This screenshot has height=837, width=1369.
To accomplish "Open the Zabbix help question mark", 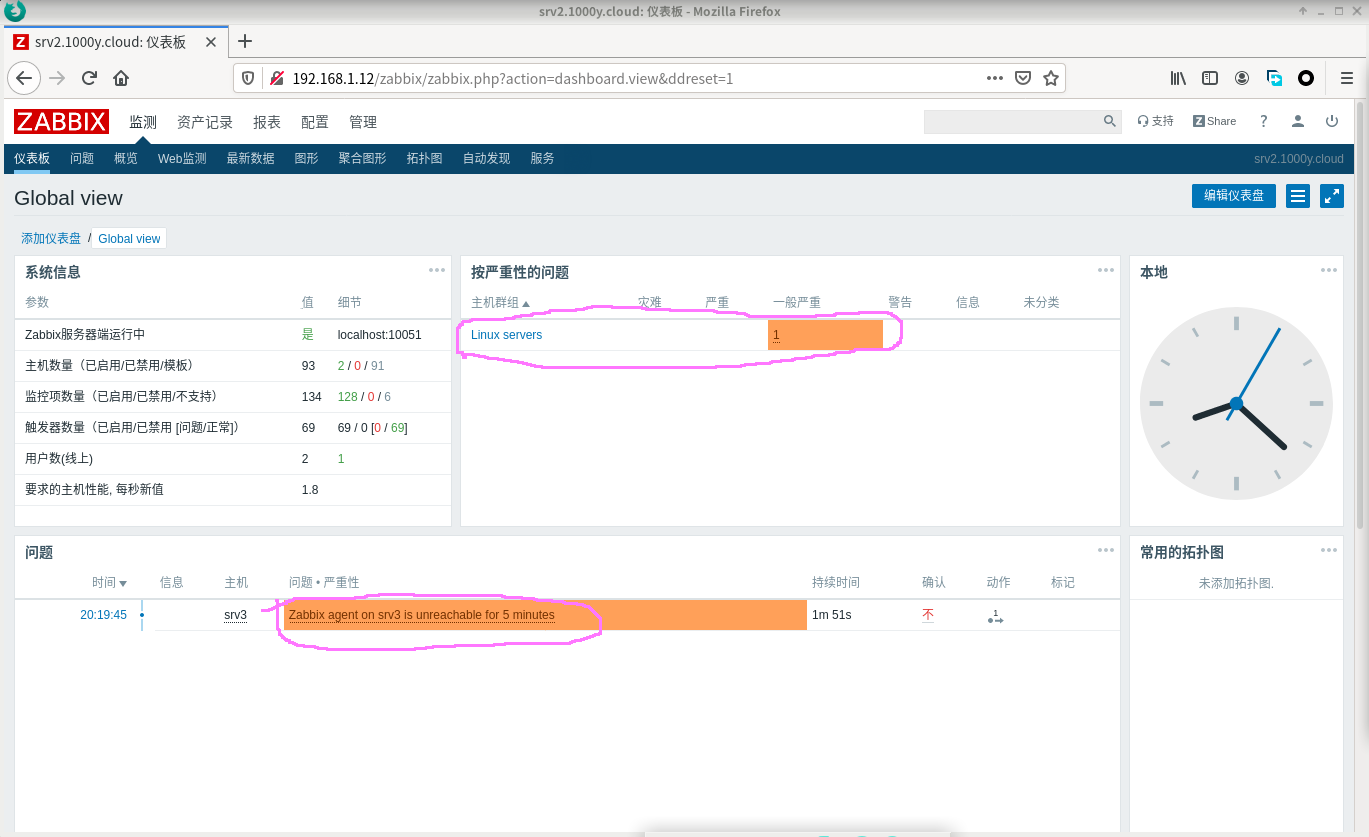I will tap(1263, 121).
